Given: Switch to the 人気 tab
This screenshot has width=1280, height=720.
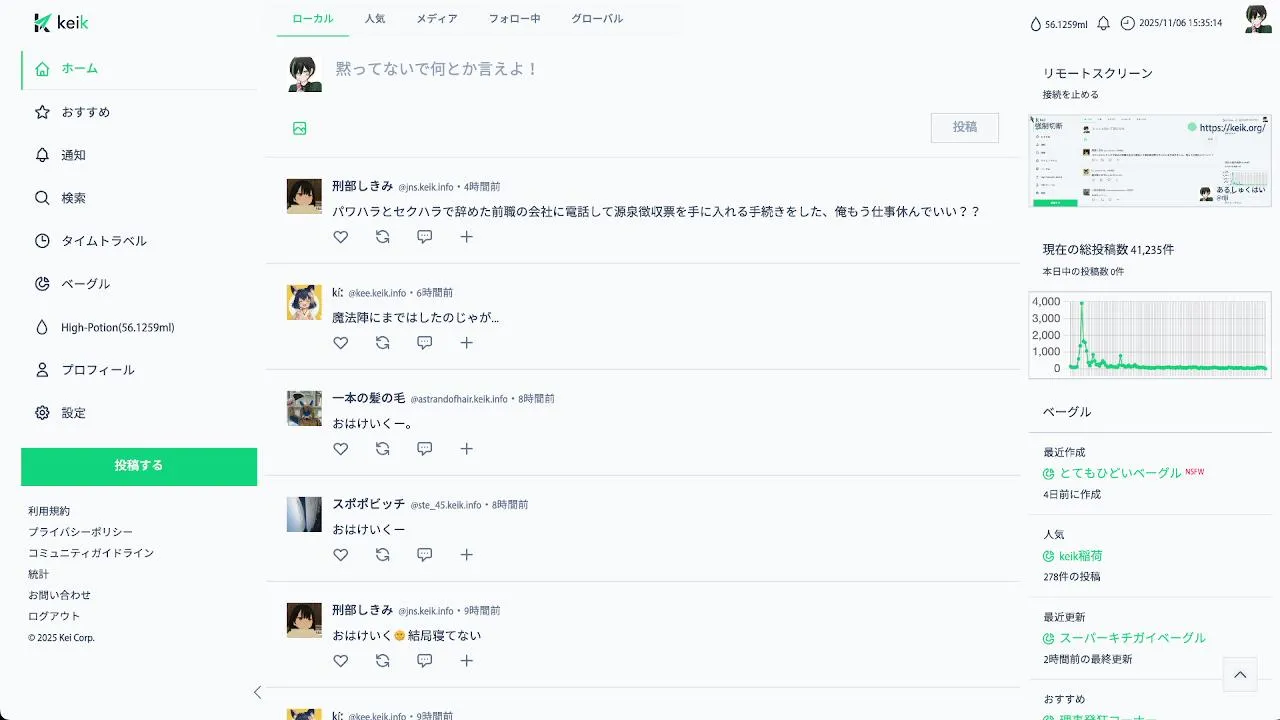Looking at the screenshot, I should pyautogui.click(x=375, y=19).
